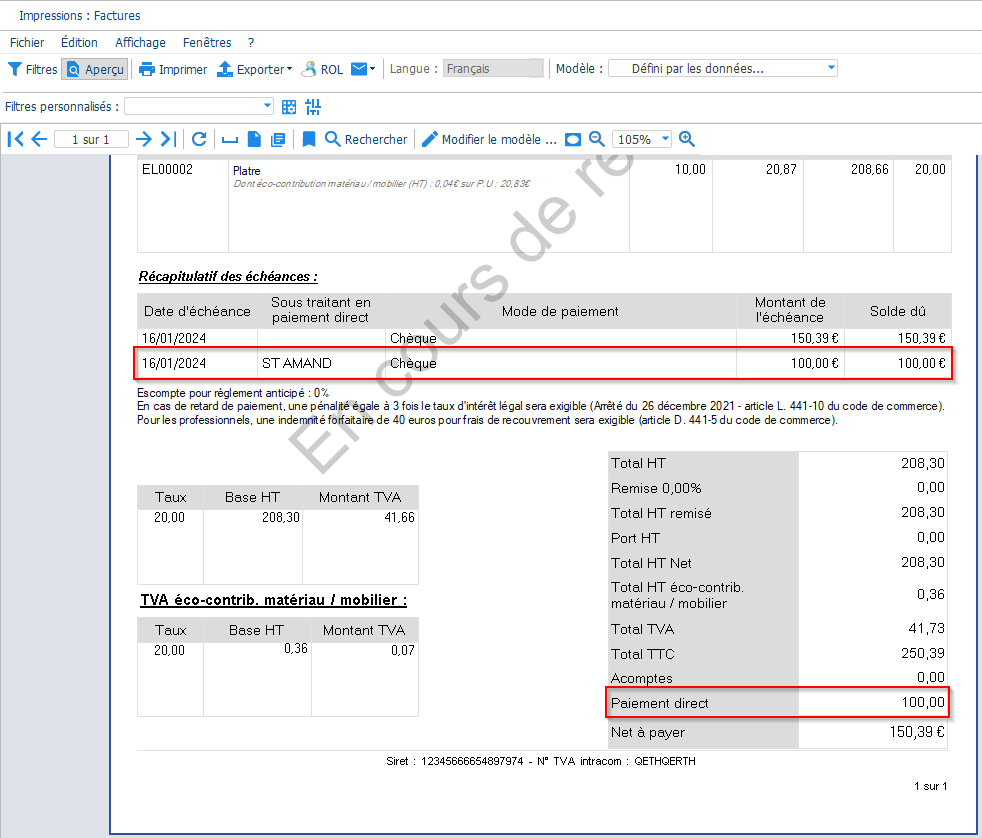Click the 208,66 line amount
This screenshot has height=838, width=982.
coord(869,169)
